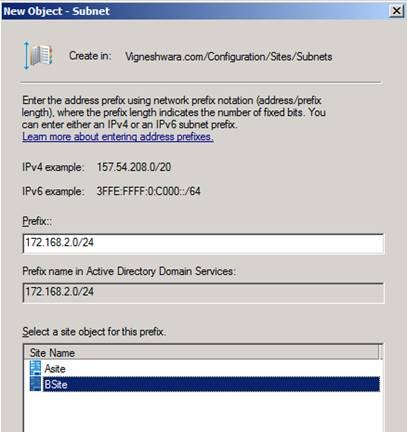Click the BSite server icon
The image size is (407, 432).
35,384
